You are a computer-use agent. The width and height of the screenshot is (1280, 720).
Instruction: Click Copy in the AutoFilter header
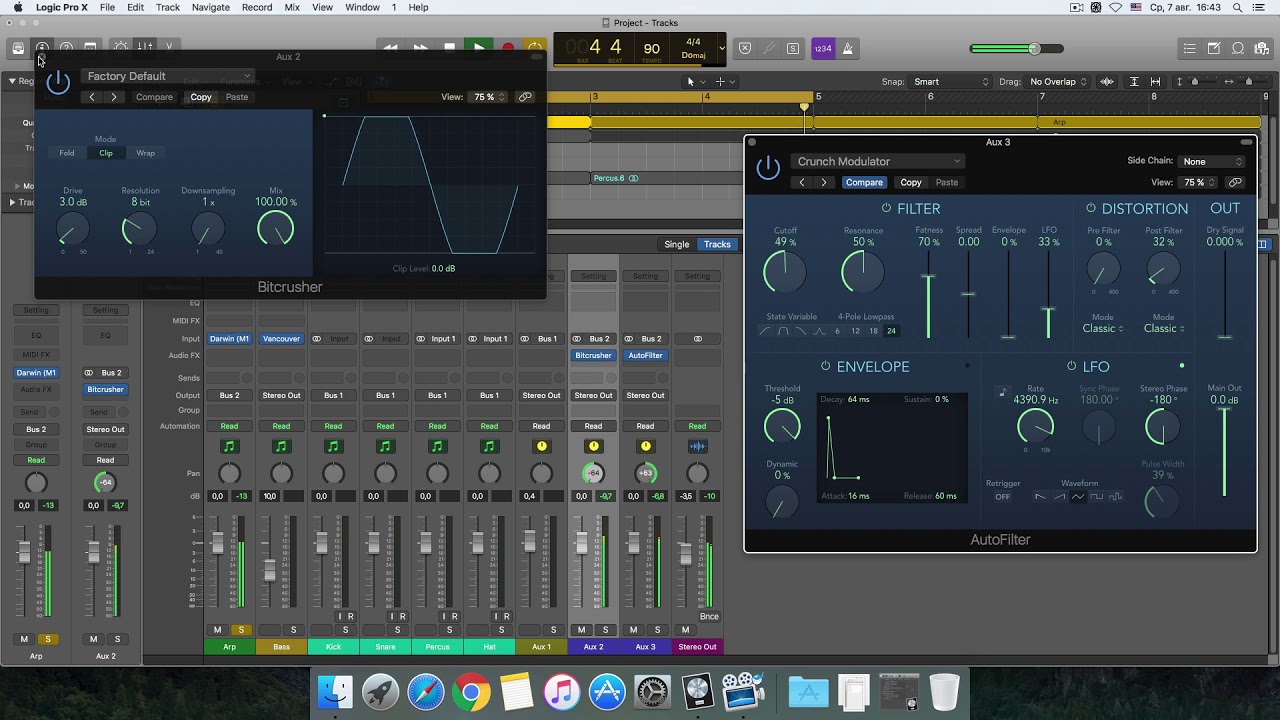point(911,182)
